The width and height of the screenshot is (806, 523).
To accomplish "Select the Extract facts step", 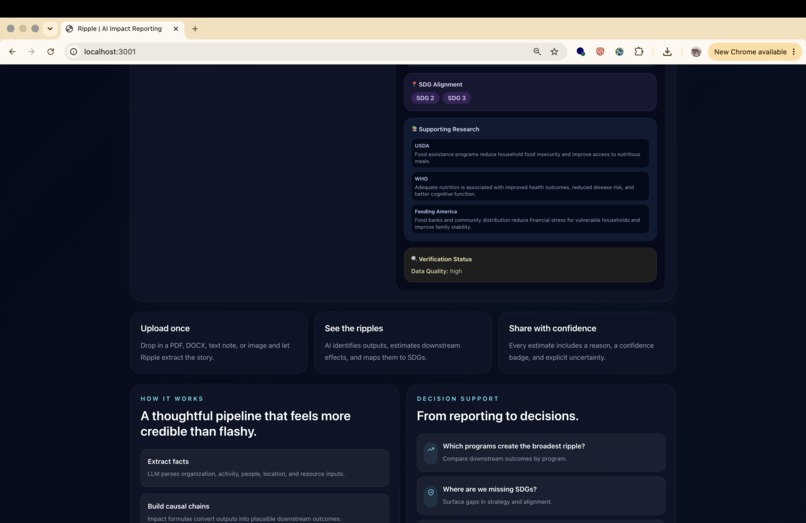I will tap(265, 467).
